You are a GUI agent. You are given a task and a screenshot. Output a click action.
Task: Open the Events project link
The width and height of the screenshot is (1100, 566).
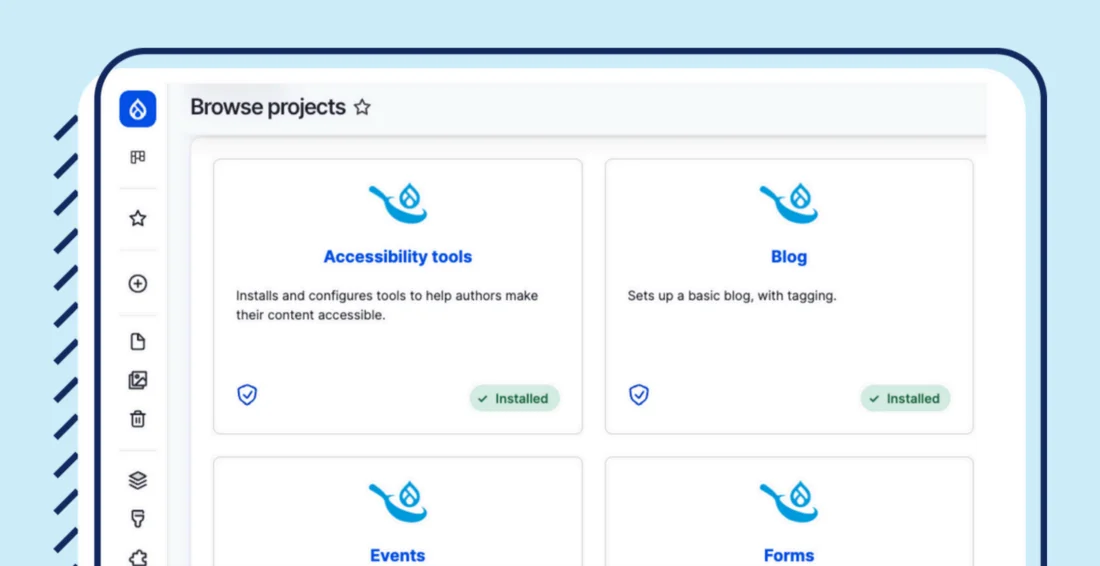(x=397, y=555)
